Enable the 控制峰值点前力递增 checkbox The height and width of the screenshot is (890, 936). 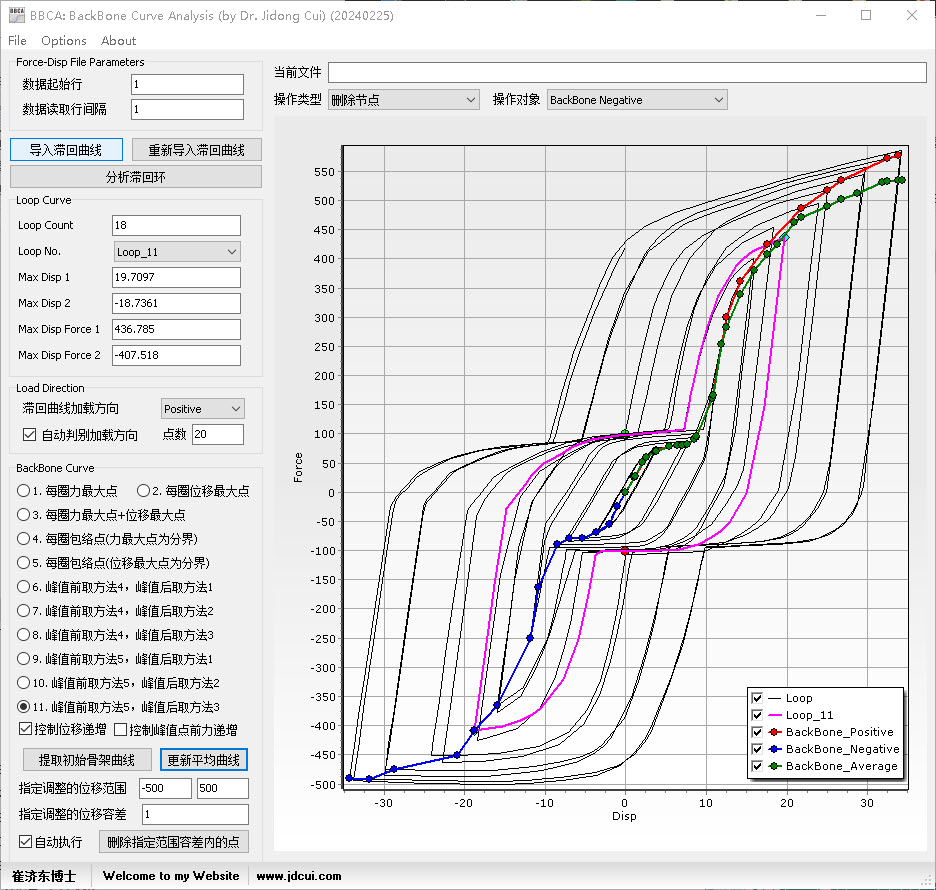(x=121, y=729)
